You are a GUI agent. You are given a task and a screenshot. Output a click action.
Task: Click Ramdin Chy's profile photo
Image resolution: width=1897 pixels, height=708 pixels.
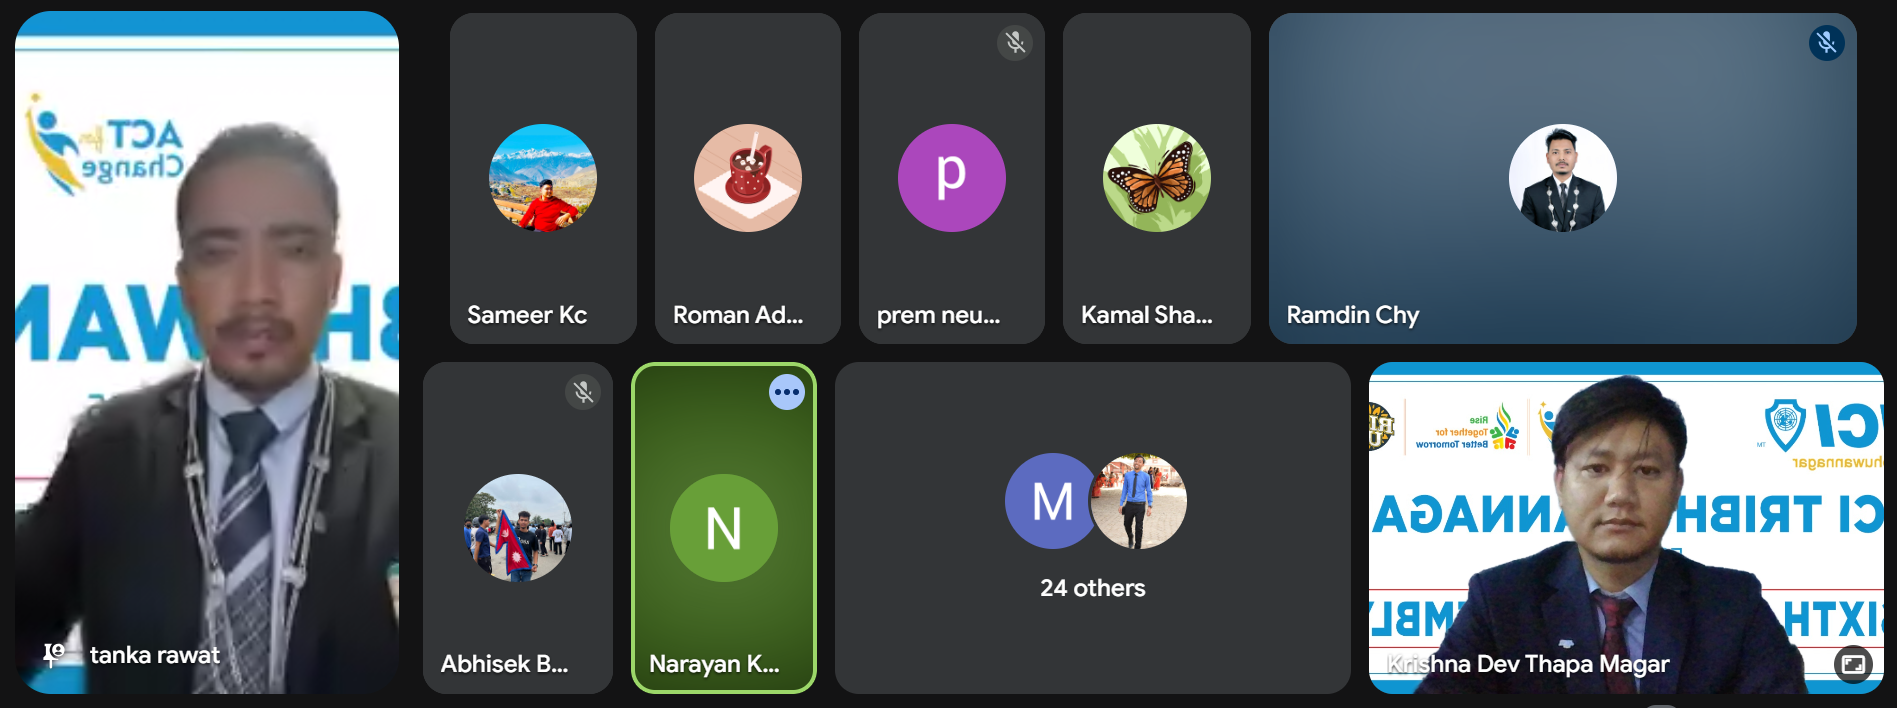[x=1562, y=178]
